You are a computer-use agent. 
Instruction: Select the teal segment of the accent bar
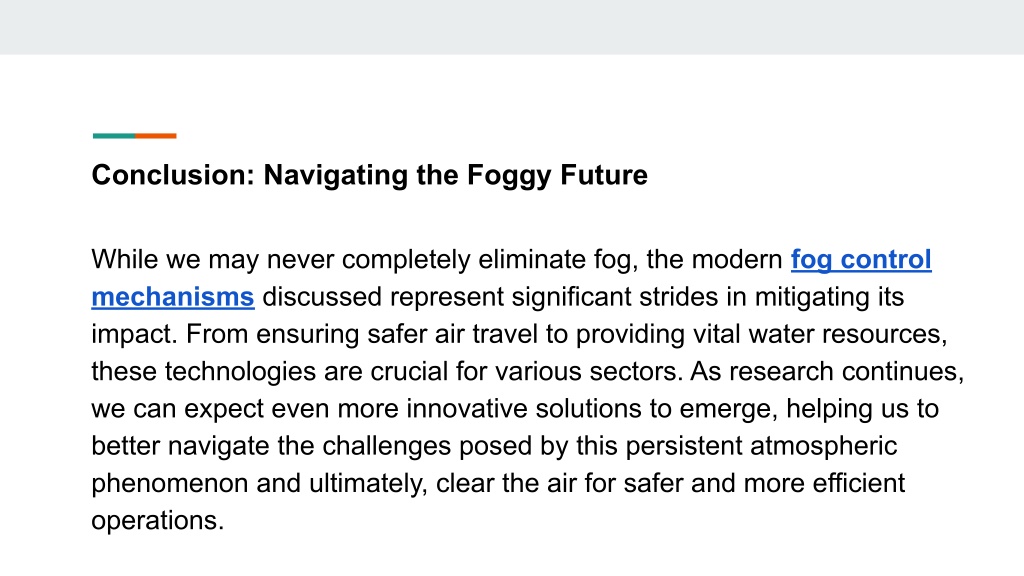[x=114, y=136]
